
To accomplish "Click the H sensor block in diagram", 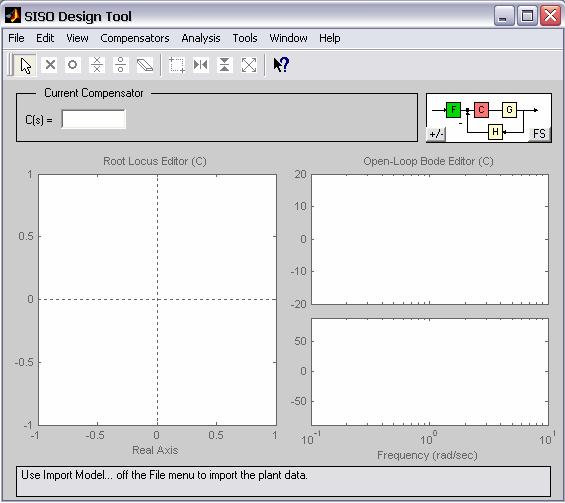I will coord(495,132).
